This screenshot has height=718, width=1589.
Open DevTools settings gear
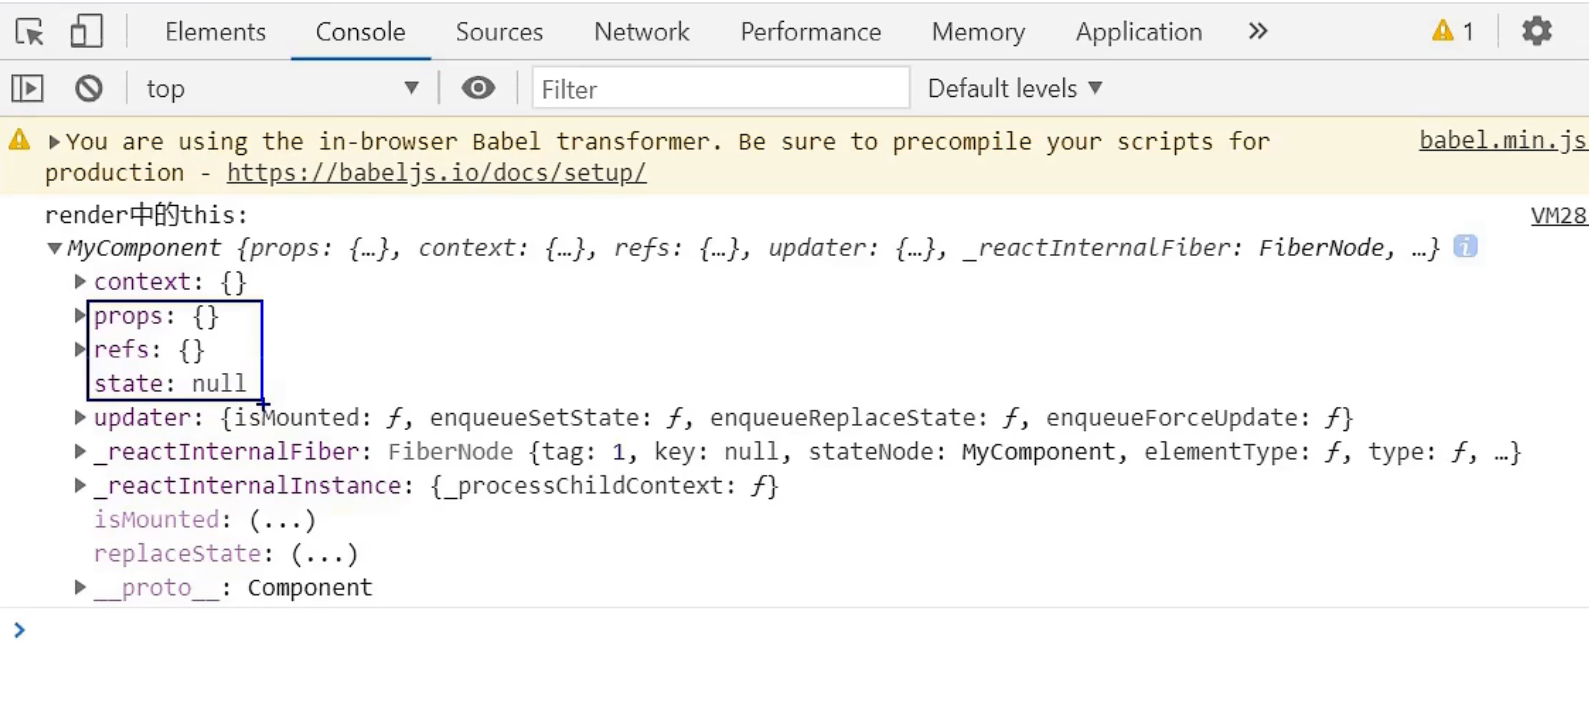1536,31
